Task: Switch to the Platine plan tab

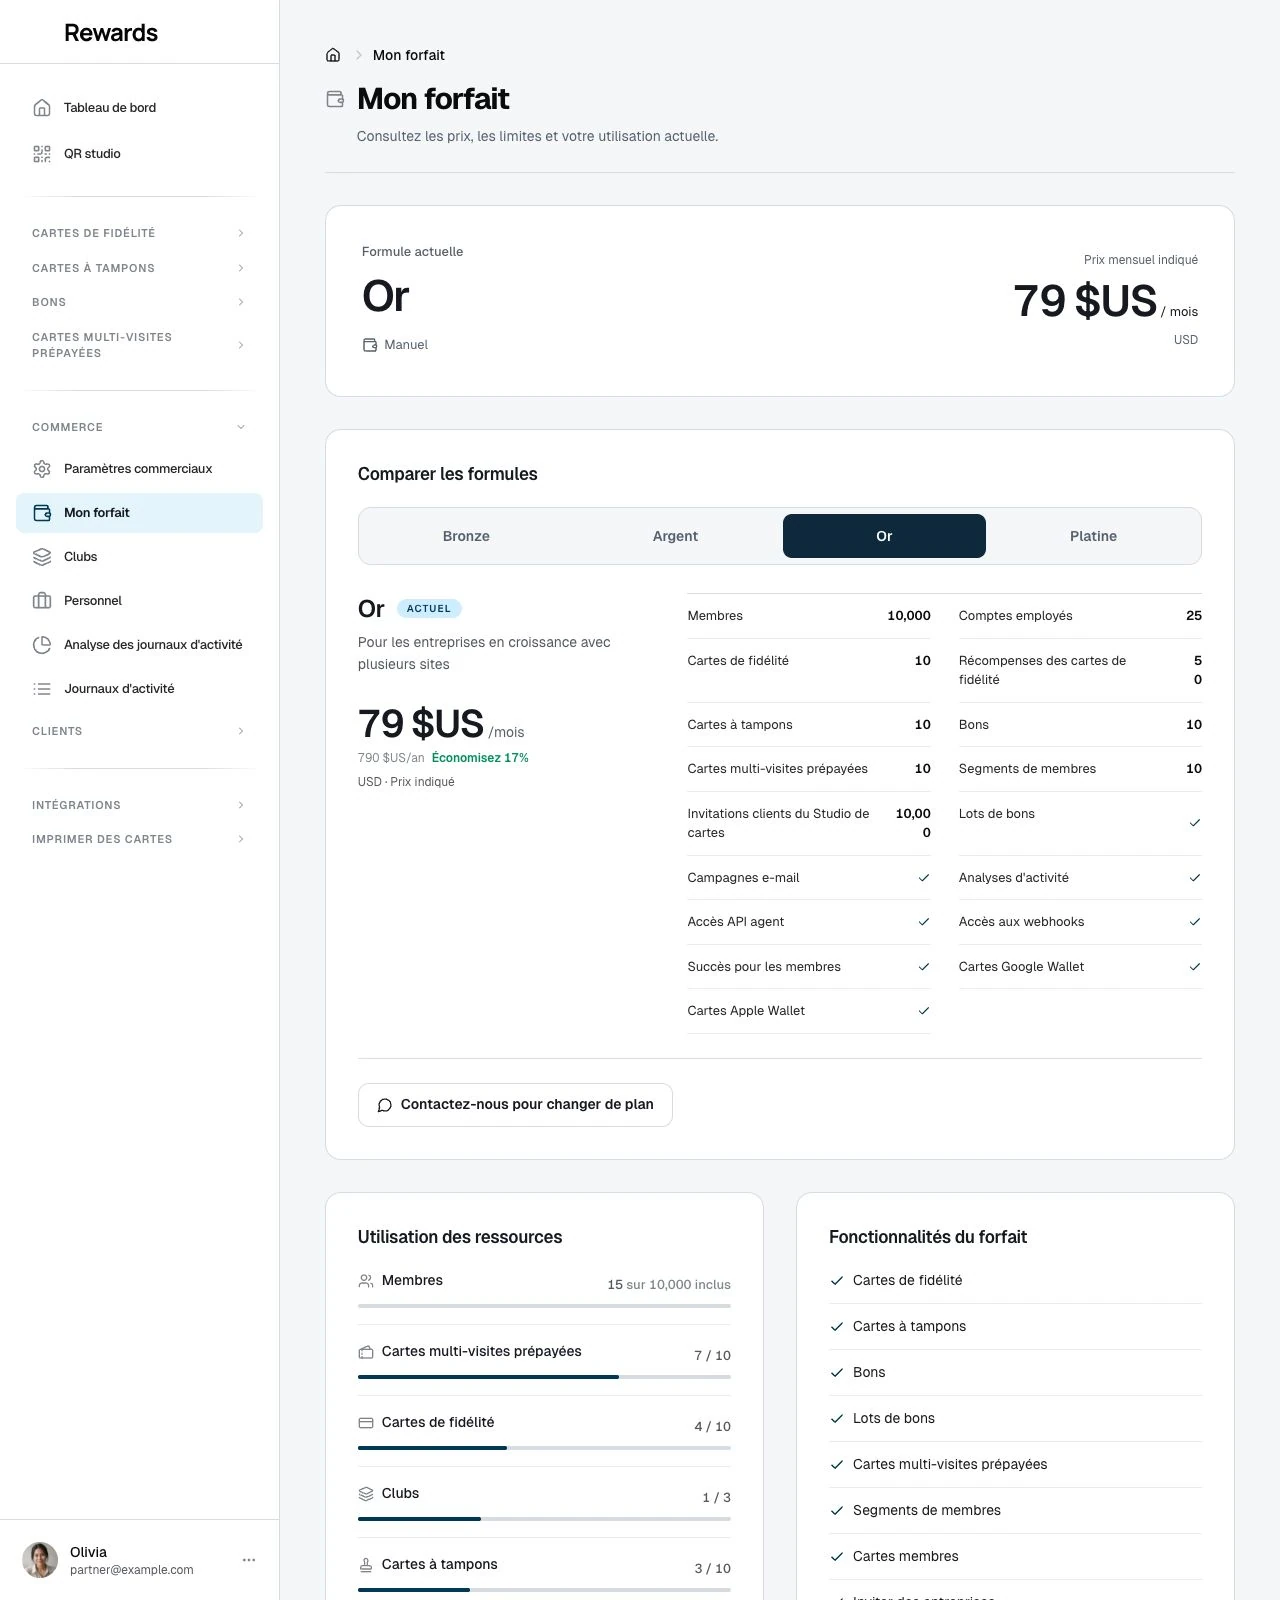Action: [x=1093, y=536]
